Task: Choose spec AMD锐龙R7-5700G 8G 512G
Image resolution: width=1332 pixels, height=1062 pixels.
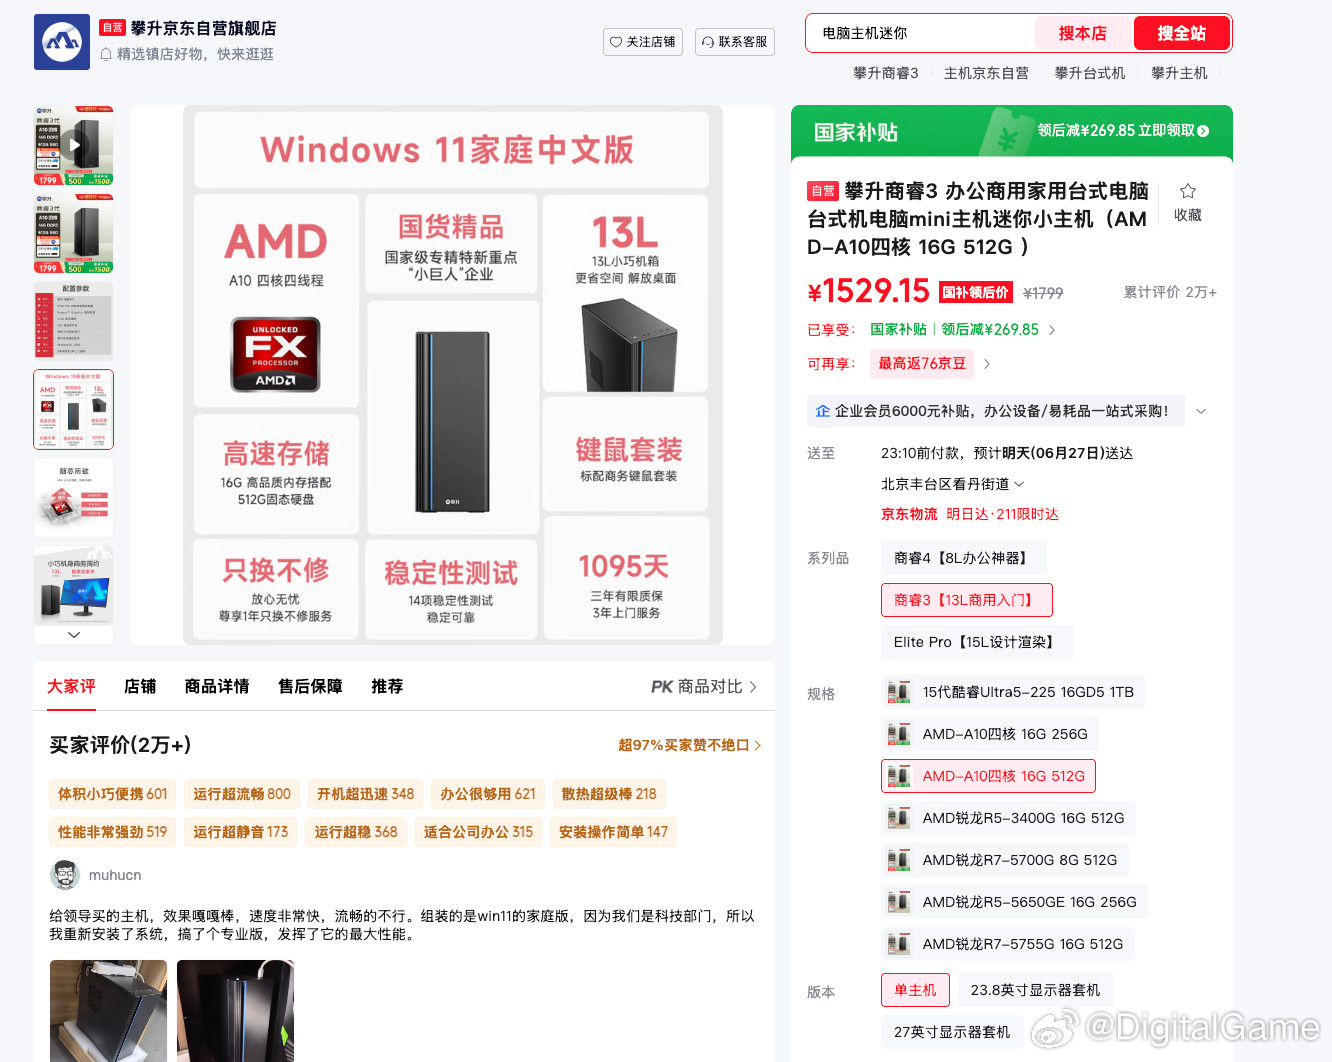Action: 1004,860
